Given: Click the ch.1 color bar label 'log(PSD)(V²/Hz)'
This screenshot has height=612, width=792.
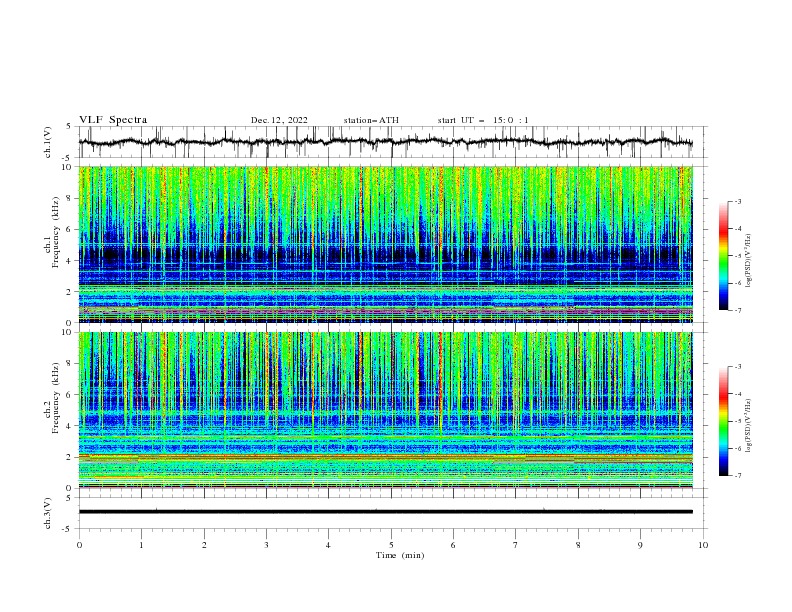Looking at the screenshot, I should (x=749, y=261).
